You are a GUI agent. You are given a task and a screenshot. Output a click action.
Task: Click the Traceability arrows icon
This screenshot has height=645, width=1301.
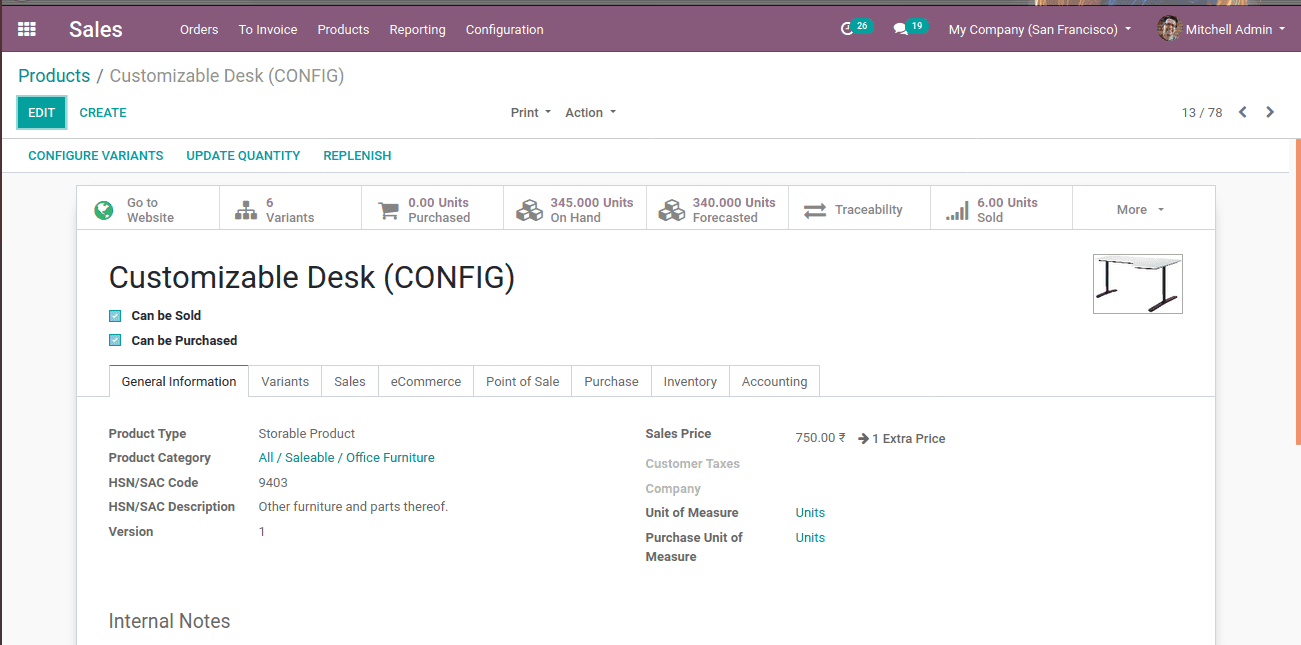click(815, 210)
